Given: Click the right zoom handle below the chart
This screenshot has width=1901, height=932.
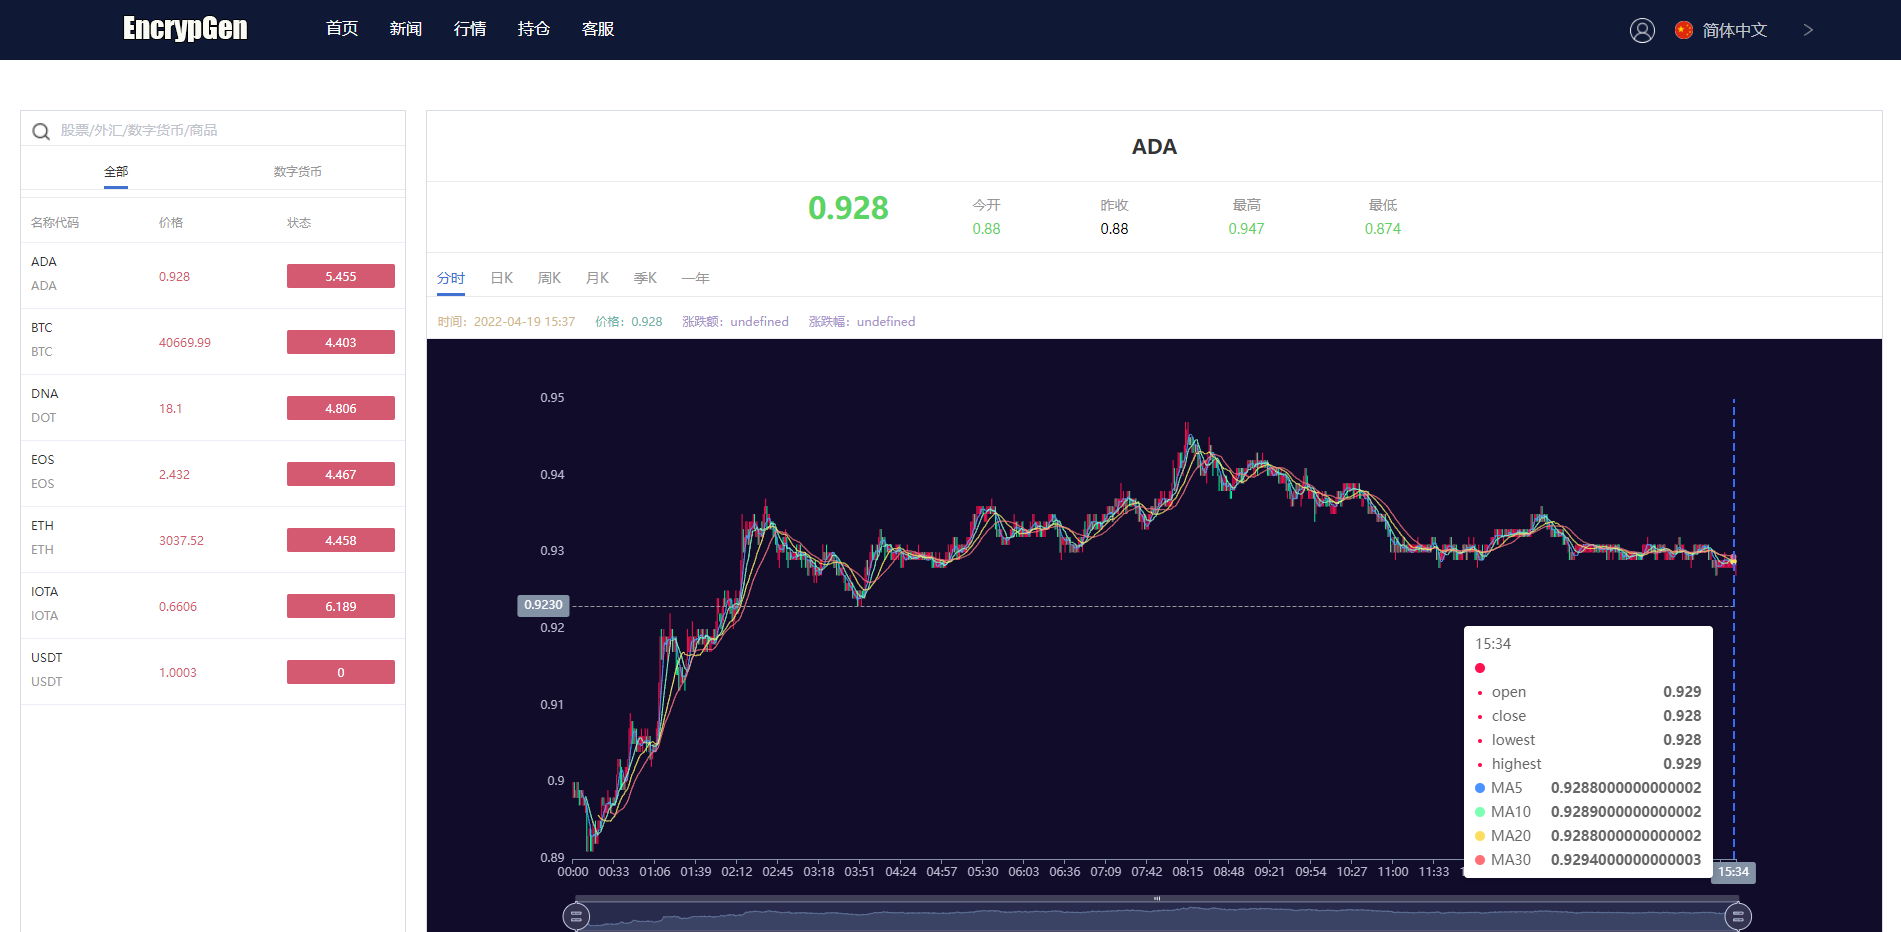Looking at the screenshot, I should [x=1738, y=915].
